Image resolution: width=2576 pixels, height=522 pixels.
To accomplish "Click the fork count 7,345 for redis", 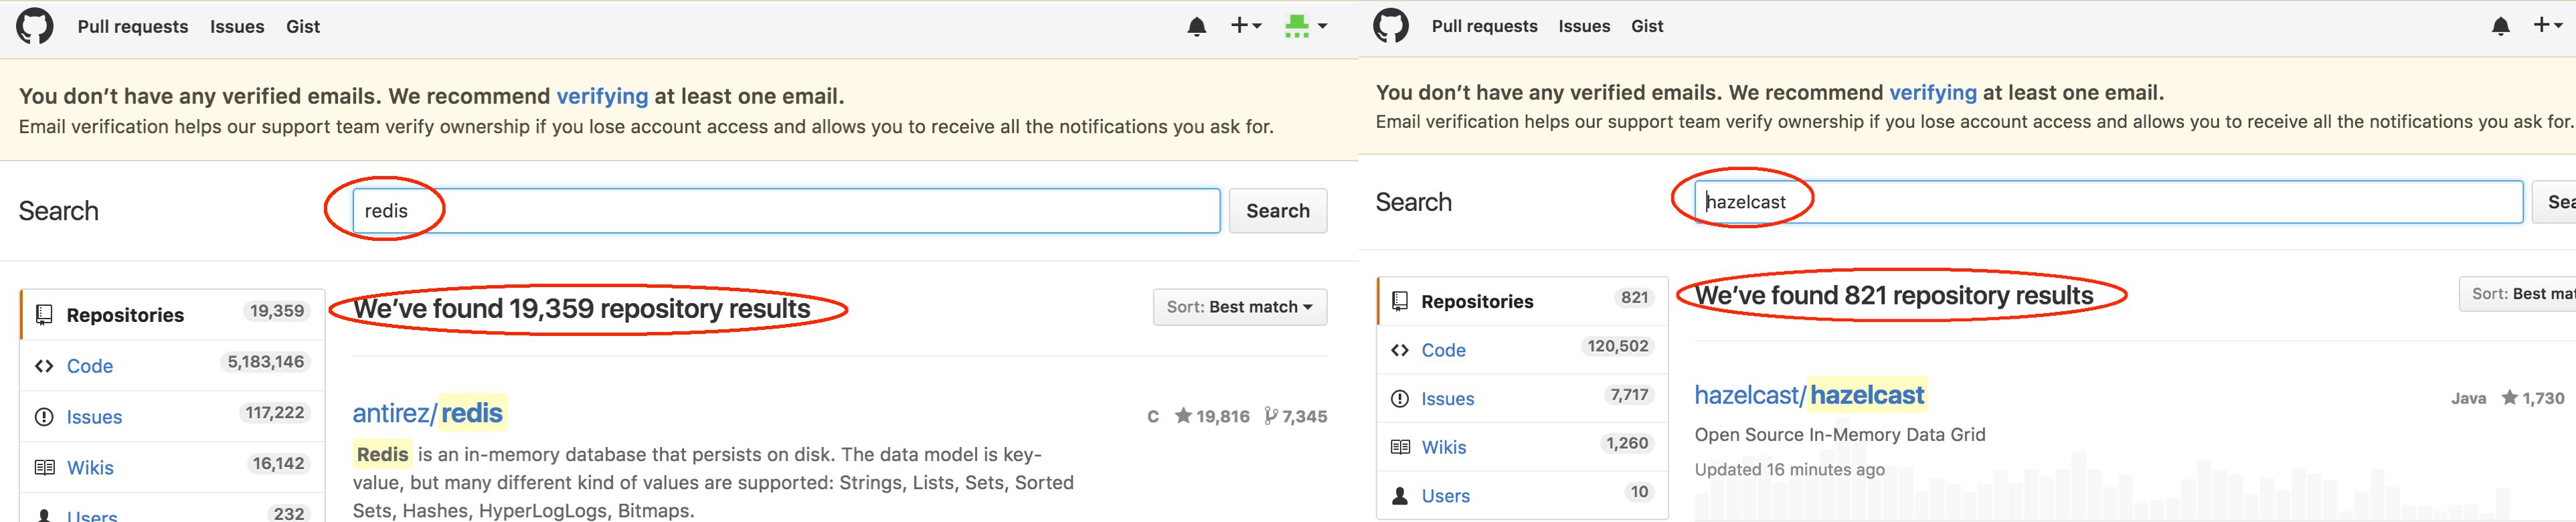I will 1296,416.
